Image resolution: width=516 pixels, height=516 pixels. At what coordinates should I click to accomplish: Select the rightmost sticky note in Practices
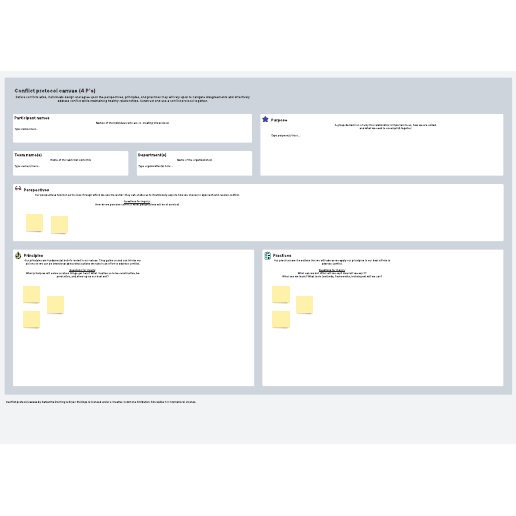coord(304,305)
